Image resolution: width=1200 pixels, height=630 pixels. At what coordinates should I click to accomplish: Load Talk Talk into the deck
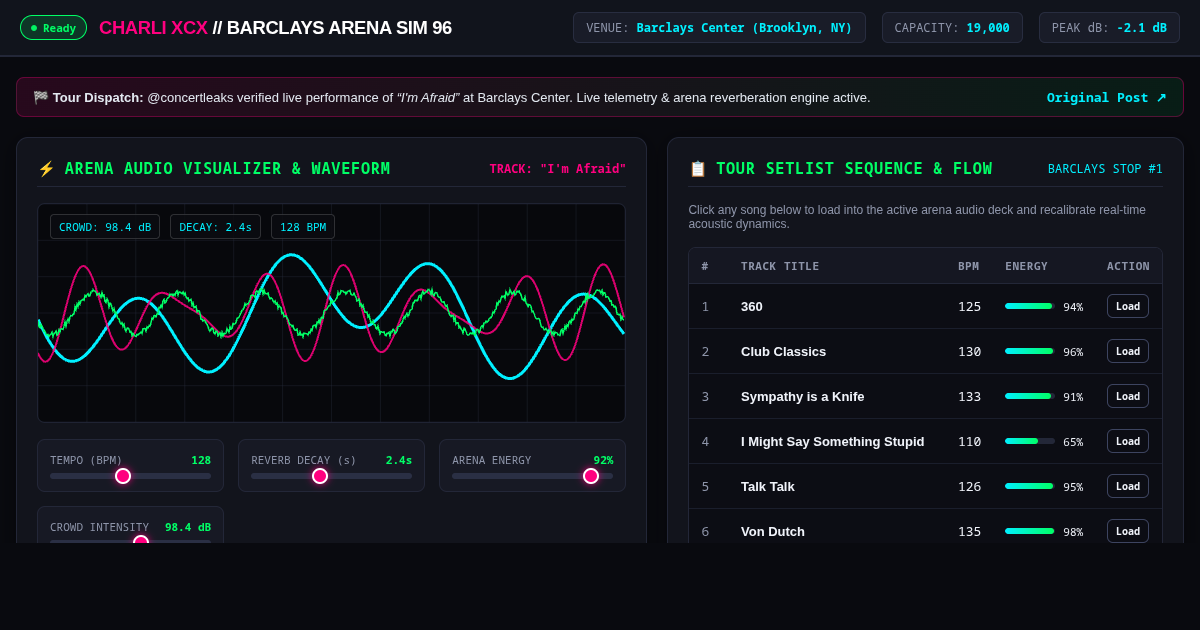pyautogui.click(x=1128, y=486)
